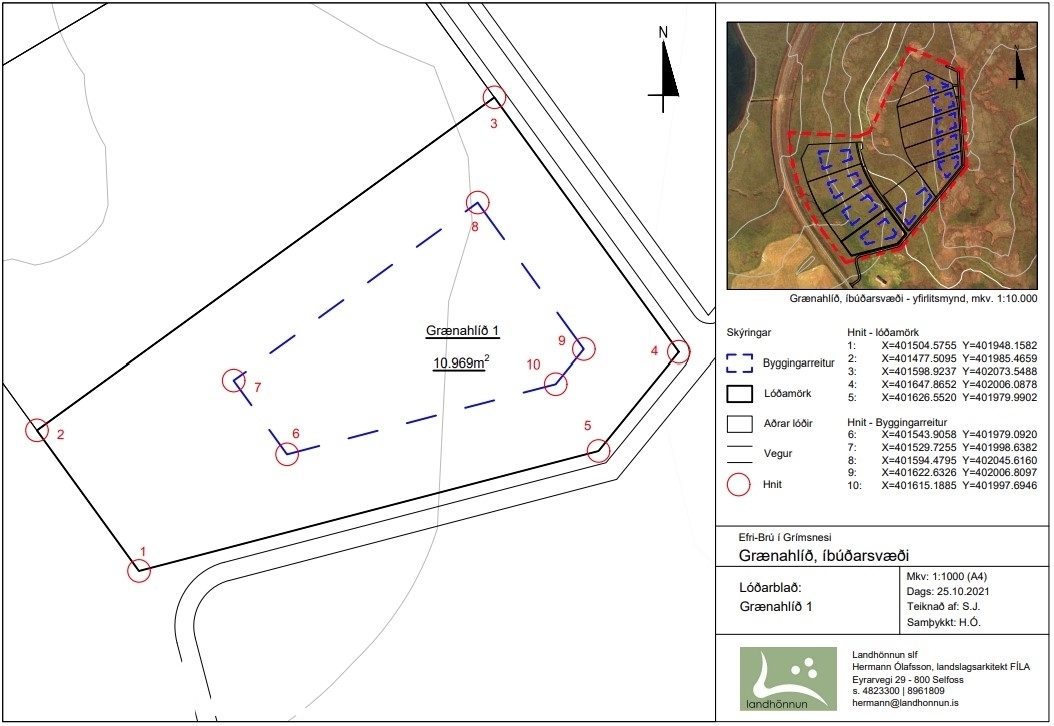
Task: Click building-area point circle 10
Action: point(555,385)
